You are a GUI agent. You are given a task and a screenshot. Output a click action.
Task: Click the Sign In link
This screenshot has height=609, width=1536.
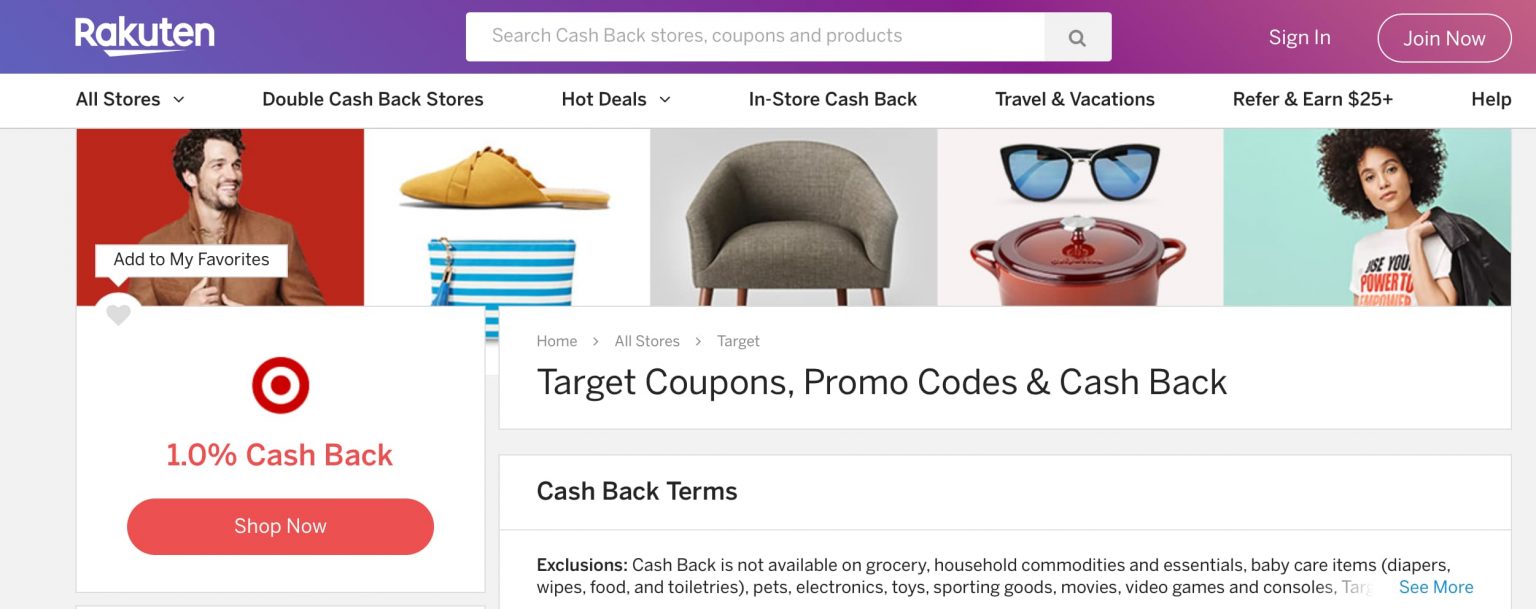[1299, 37]
